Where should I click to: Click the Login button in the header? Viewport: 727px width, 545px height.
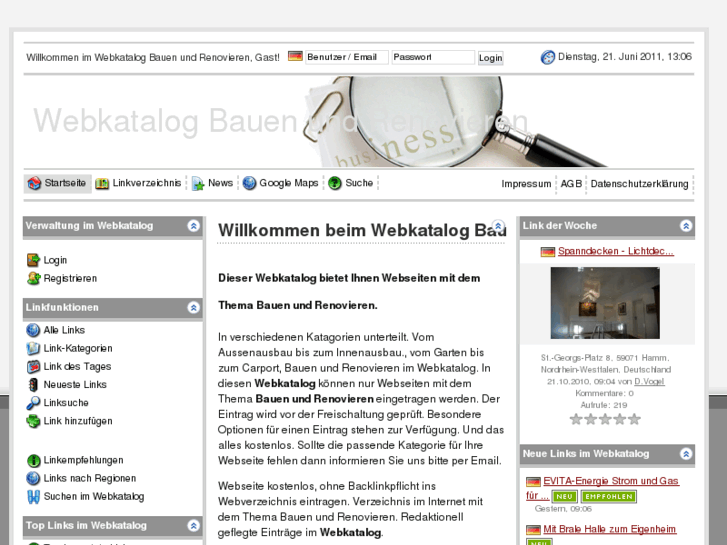(x=491, y=58)
